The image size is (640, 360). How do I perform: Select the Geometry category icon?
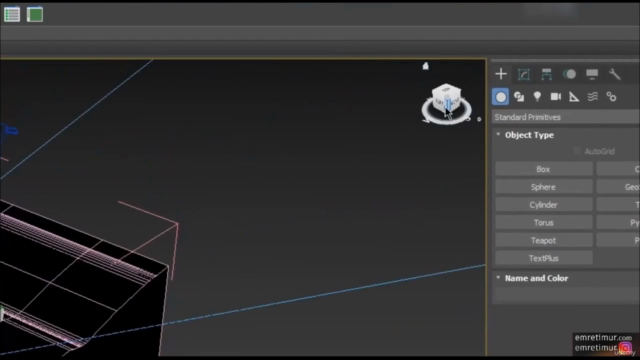coord(500,97)
